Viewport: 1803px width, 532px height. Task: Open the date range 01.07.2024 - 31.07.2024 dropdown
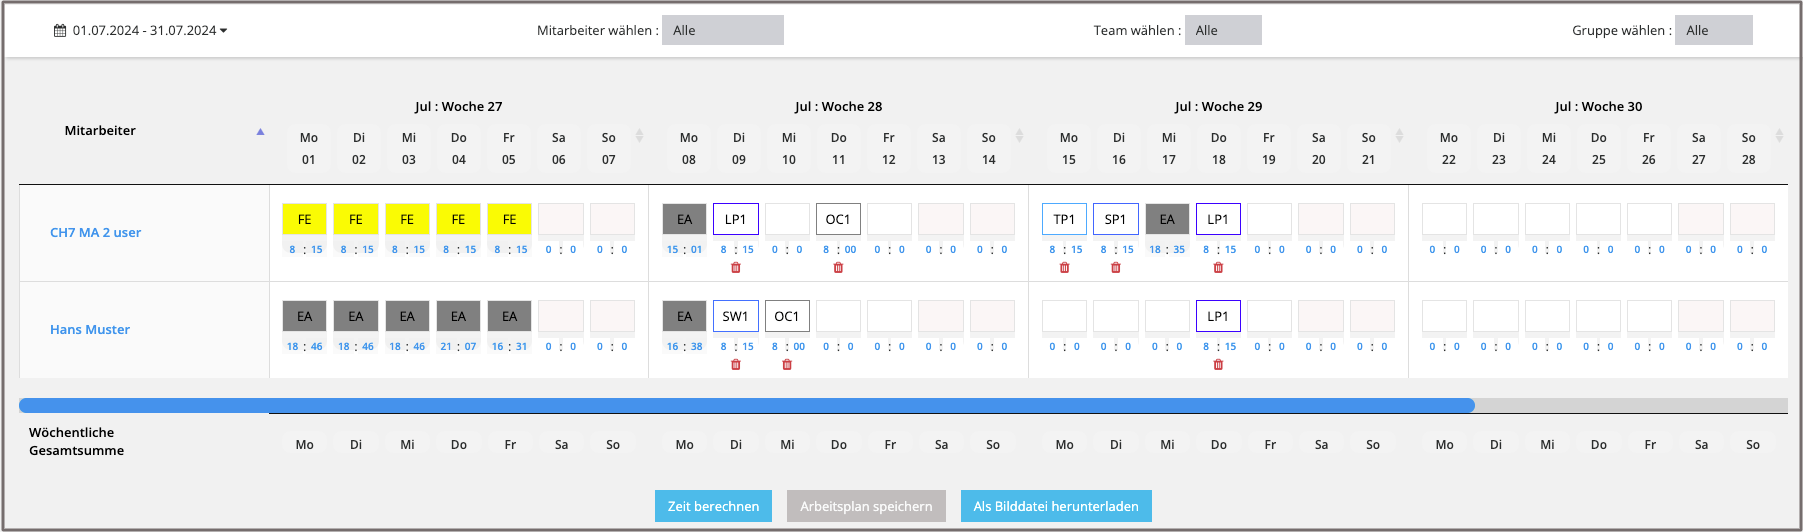point(144,31)
